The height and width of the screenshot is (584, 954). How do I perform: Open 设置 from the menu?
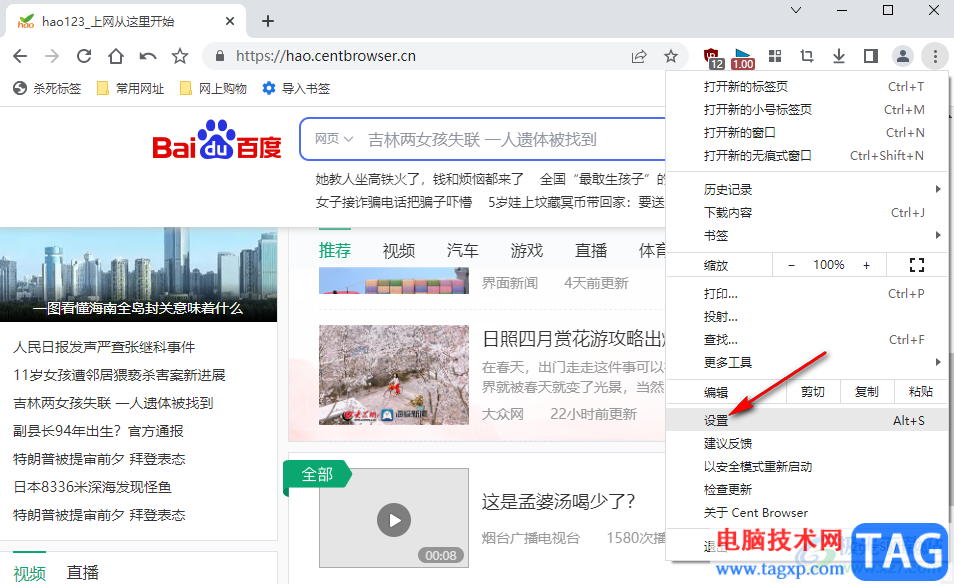tap(807, 420)
